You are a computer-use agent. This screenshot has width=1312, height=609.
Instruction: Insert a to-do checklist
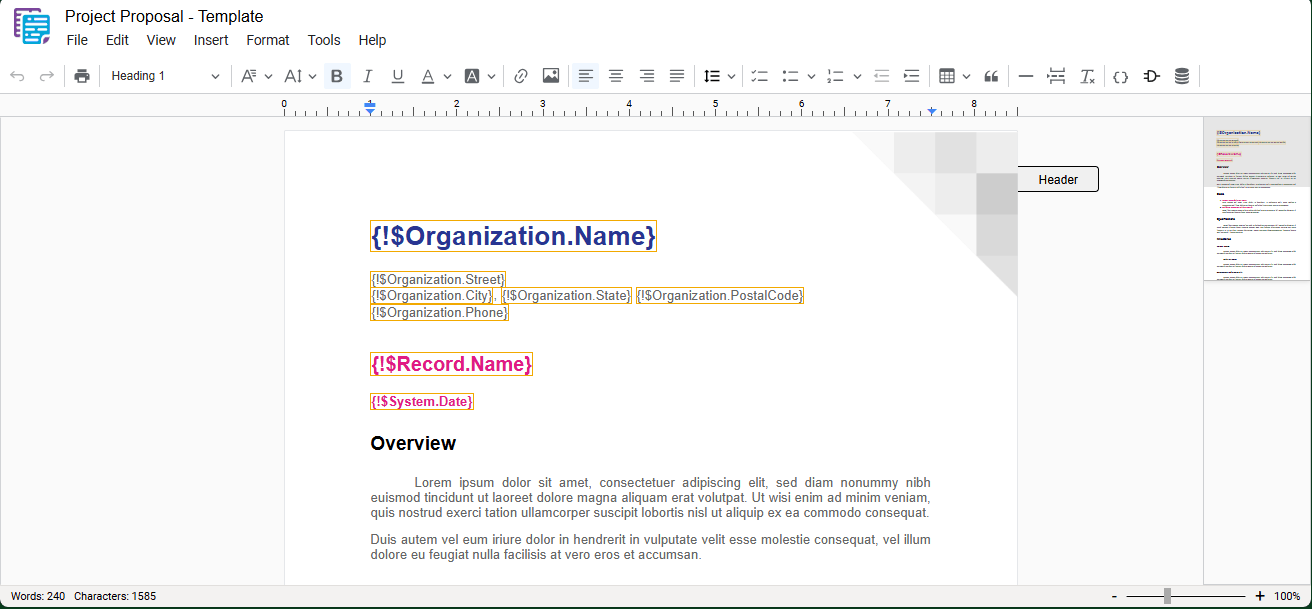pyautogui.click(x=759, y=76)
